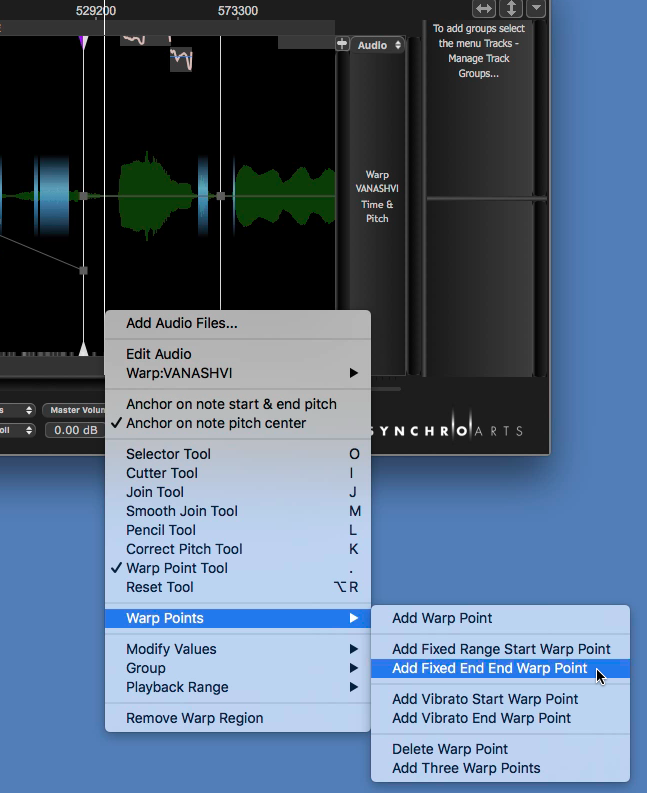647x793 pixels.
Task: Select Add Three Warp Points
Action: tap(466, 768)
